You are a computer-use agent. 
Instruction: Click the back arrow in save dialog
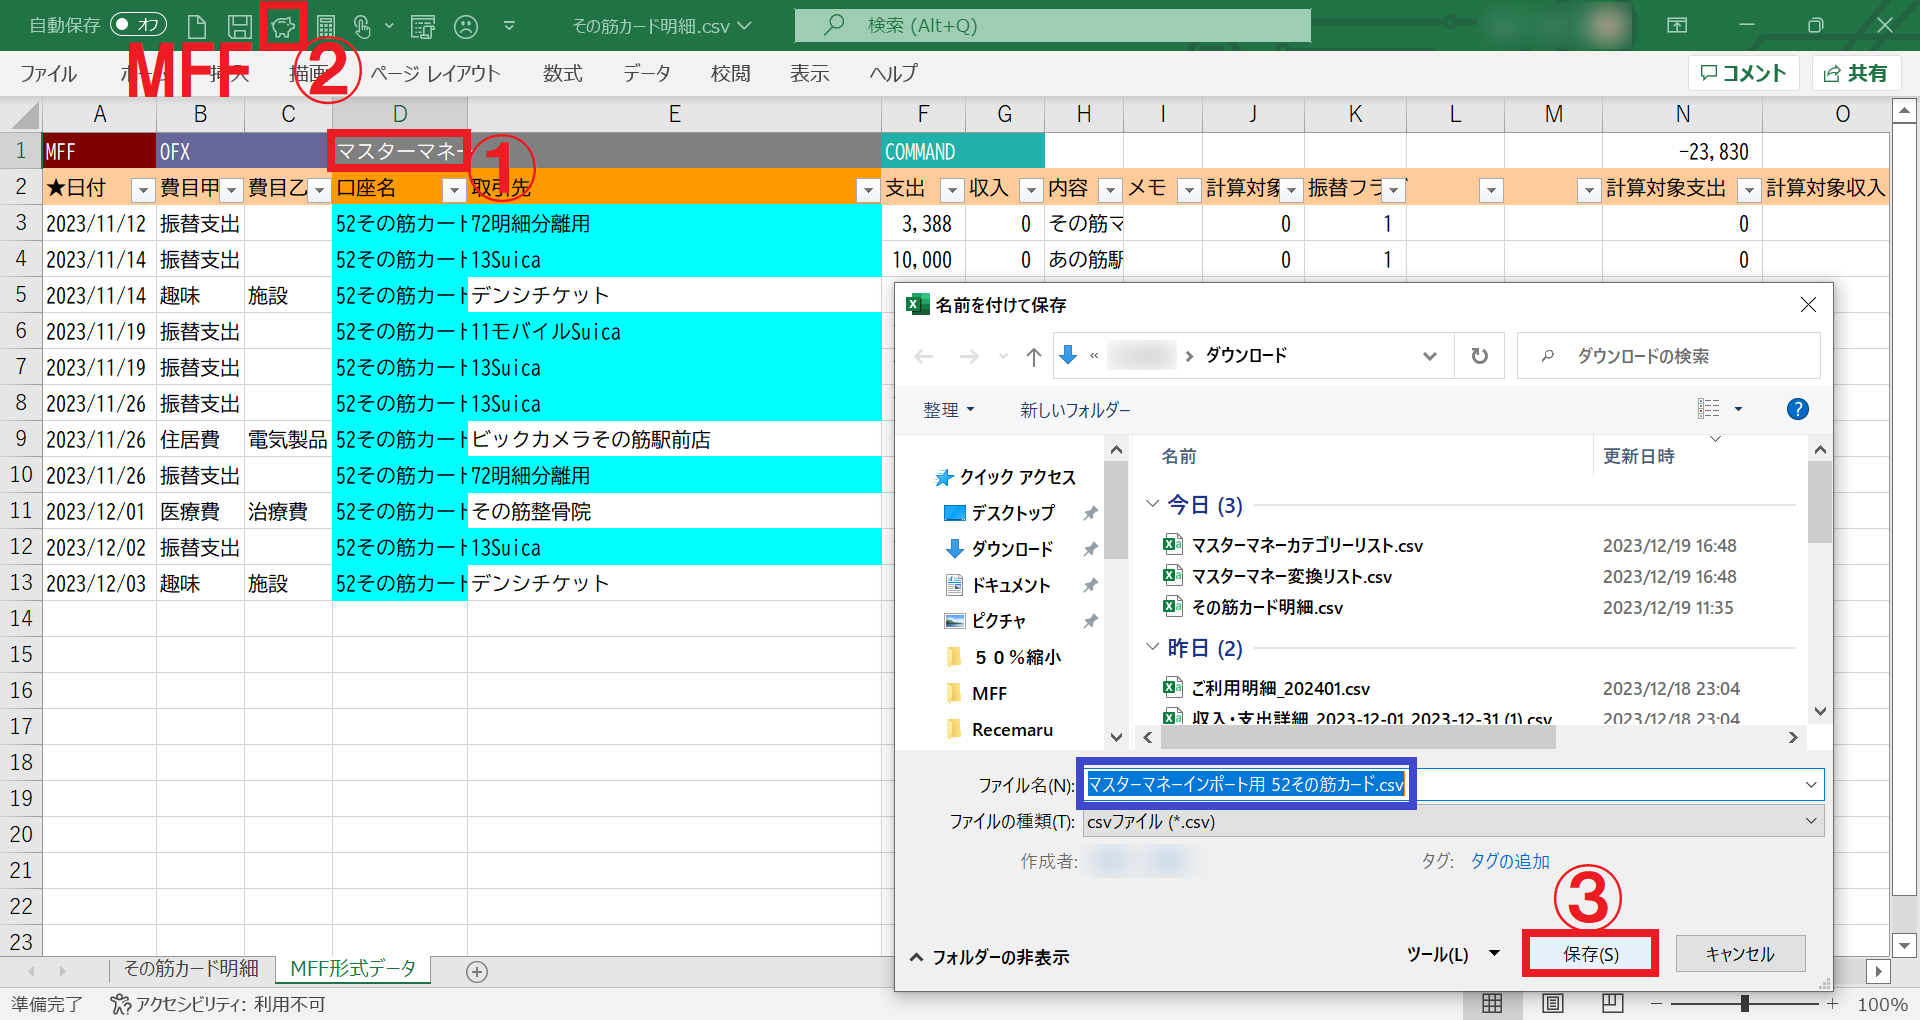point(924,356)
